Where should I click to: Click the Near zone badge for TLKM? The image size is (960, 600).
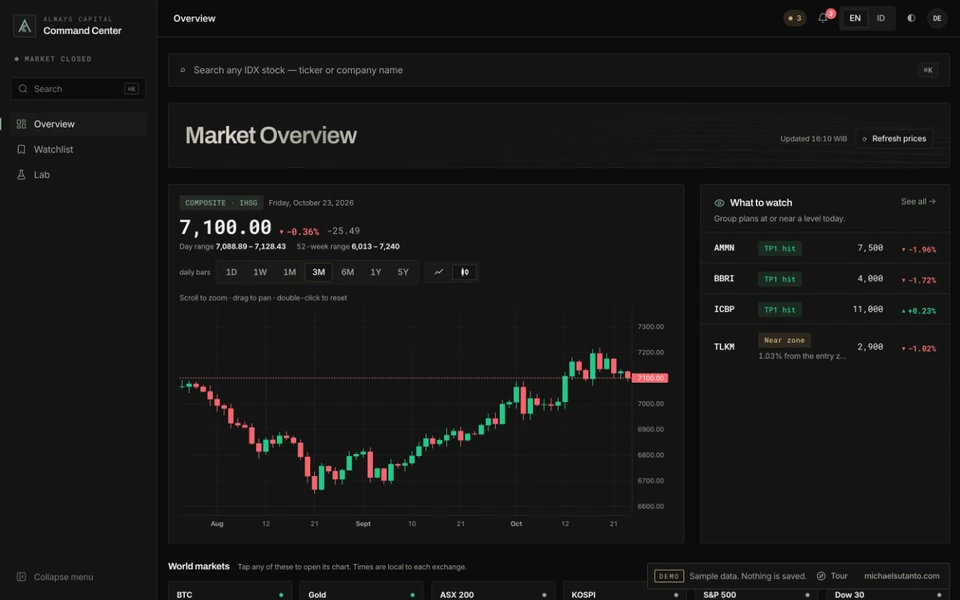784,340
